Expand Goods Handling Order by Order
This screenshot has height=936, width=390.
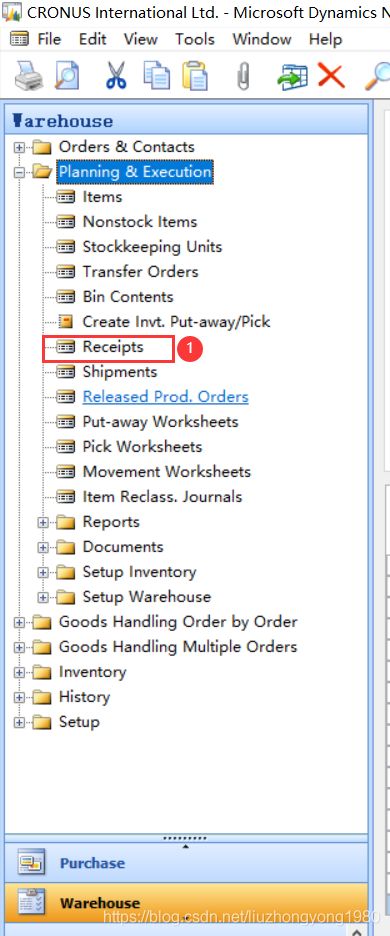click(20, 622)
